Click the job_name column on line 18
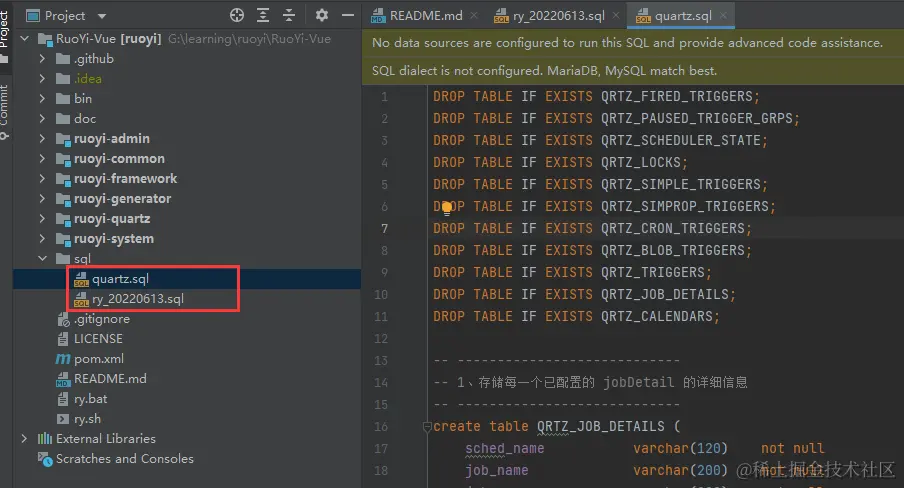This screenshot has height=488, width=904. pyautogui.click(x=496, y=470)
